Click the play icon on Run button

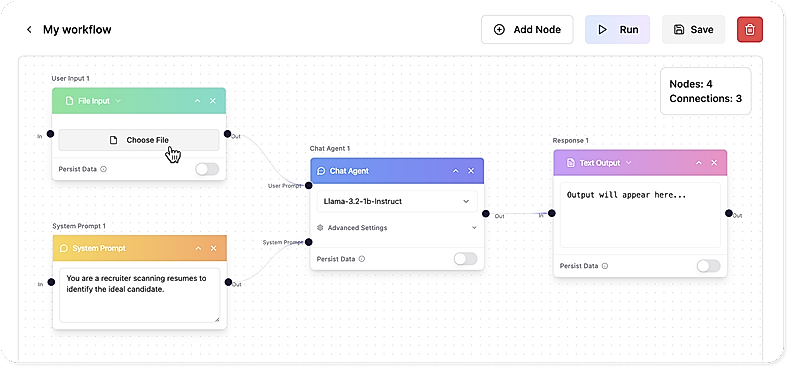pyautogui.click(x=602, y=30)
